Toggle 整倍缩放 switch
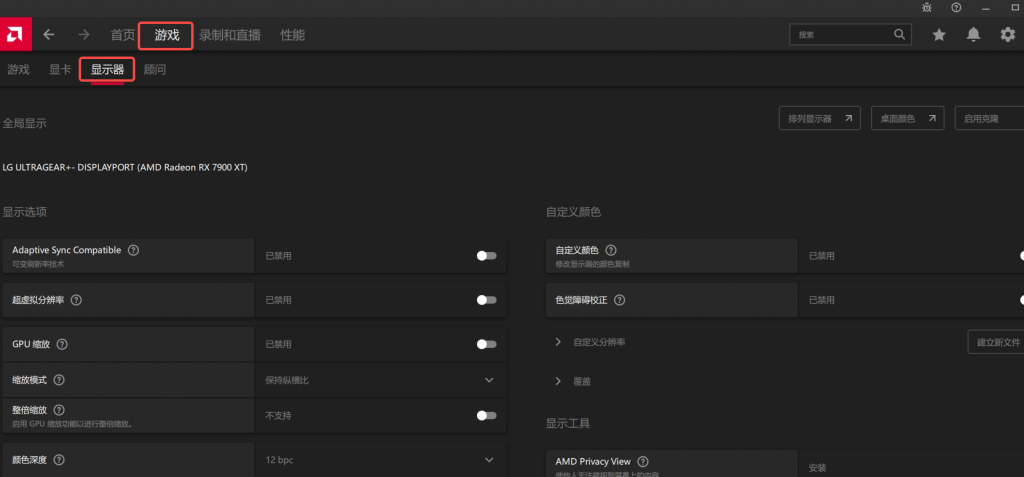Viewport: 1024px width, 477px height. coord(487,416)
